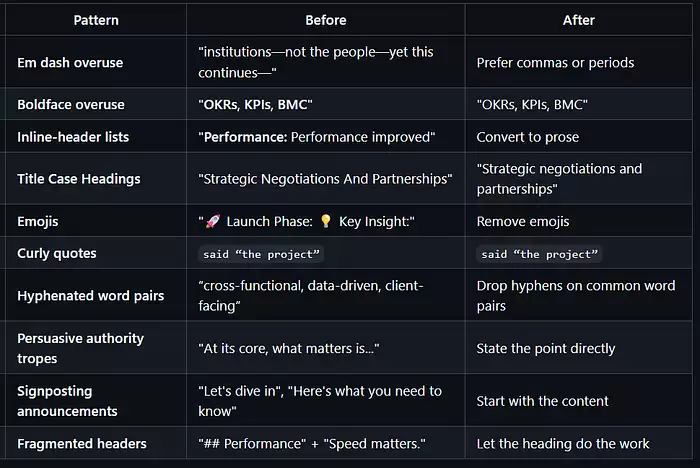The image size is (700, 468).
Task: Click the Before column header
Action: coord(326,19)
